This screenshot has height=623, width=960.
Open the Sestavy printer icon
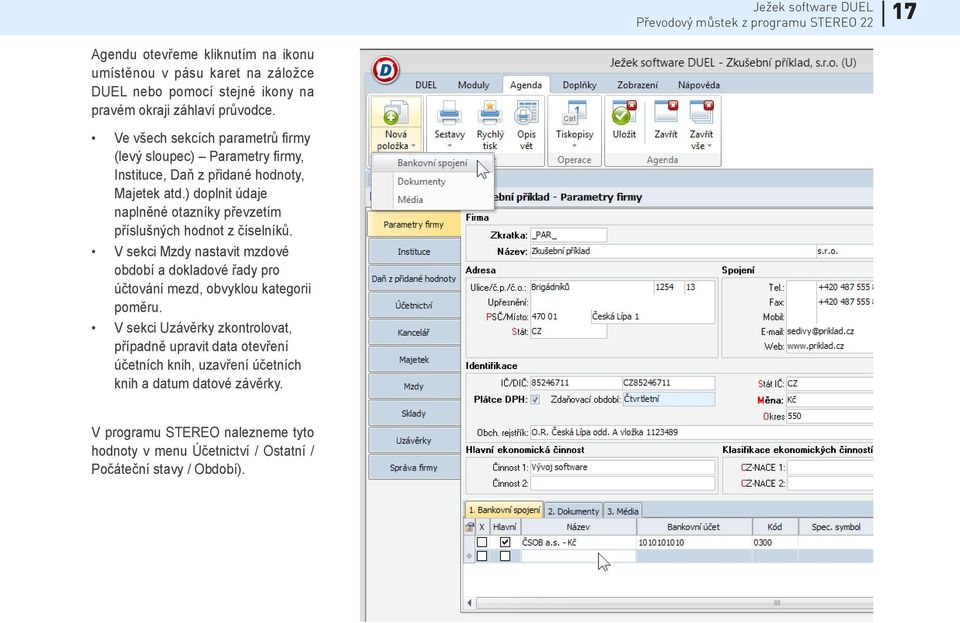coord(449,113)
